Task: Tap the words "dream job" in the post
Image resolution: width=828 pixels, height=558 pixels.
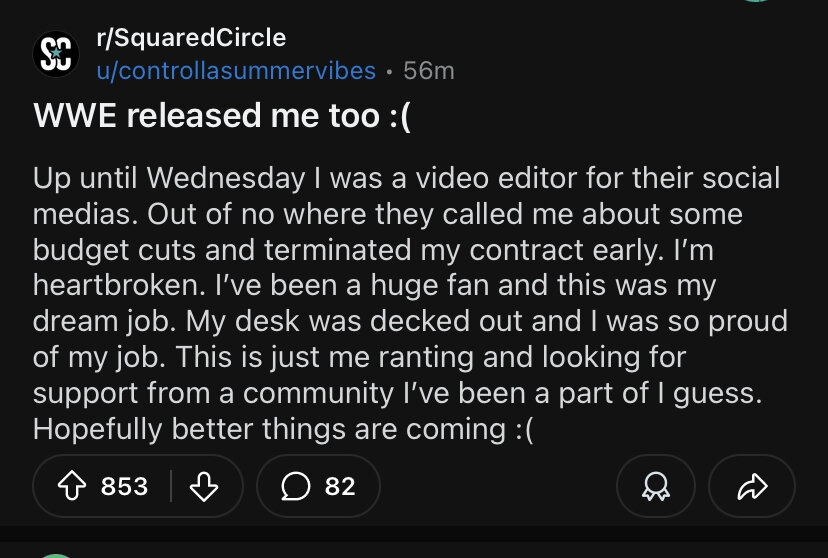Action: click(x=115, y=322)
